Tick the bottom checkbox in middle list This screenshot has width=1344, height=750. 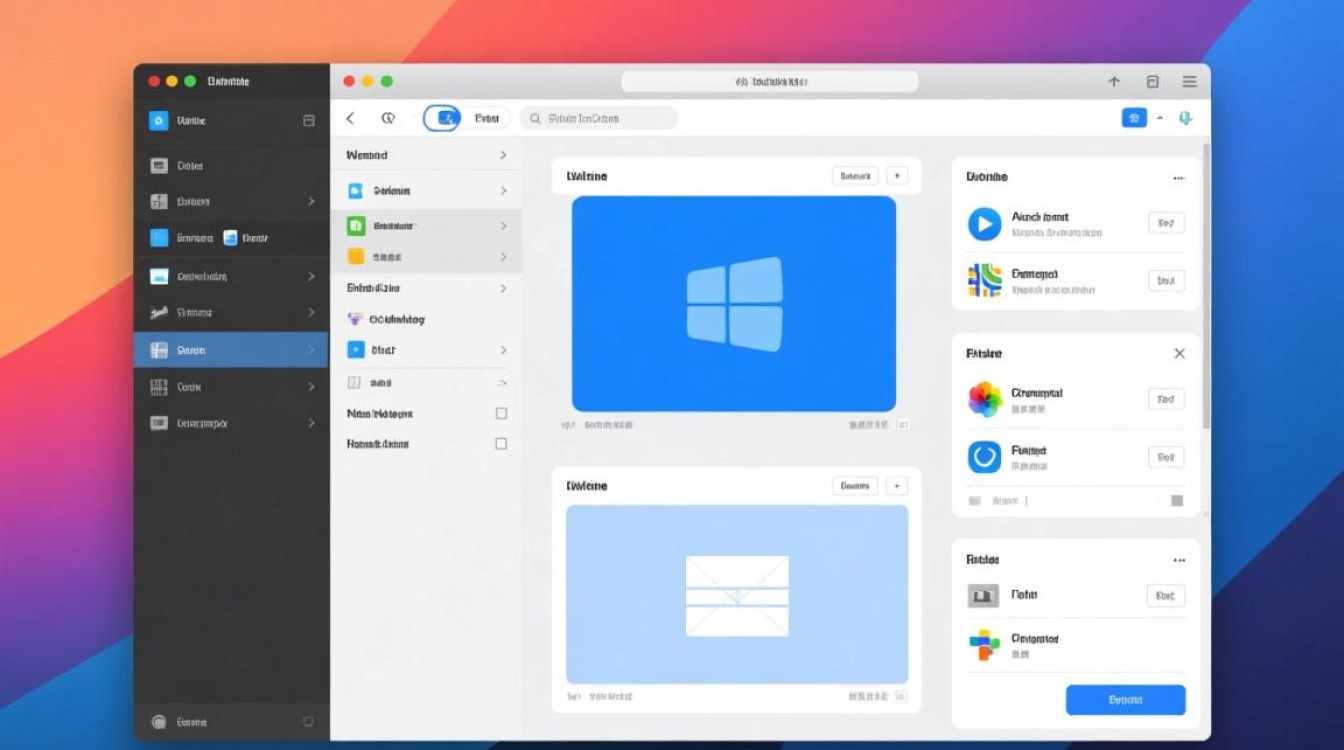[501, 444]
